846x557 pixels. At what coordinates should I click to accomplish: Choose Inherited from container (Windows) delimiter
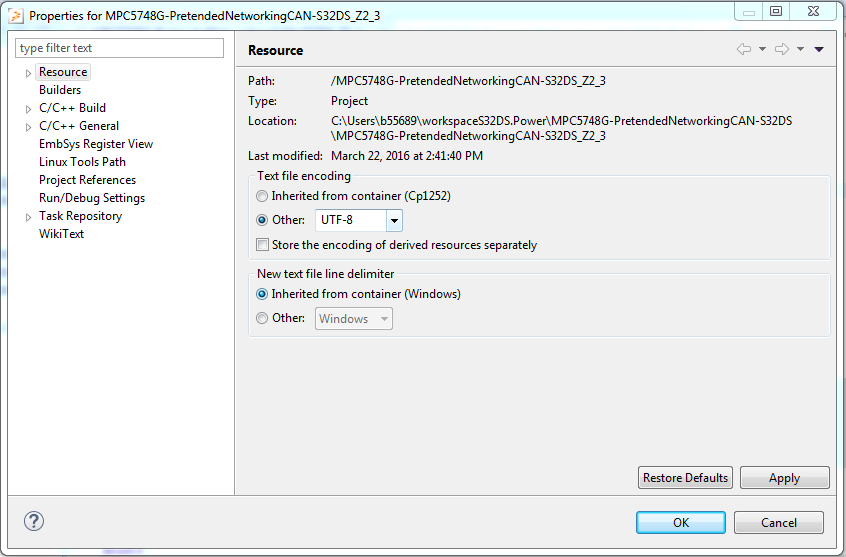[263, 294]
